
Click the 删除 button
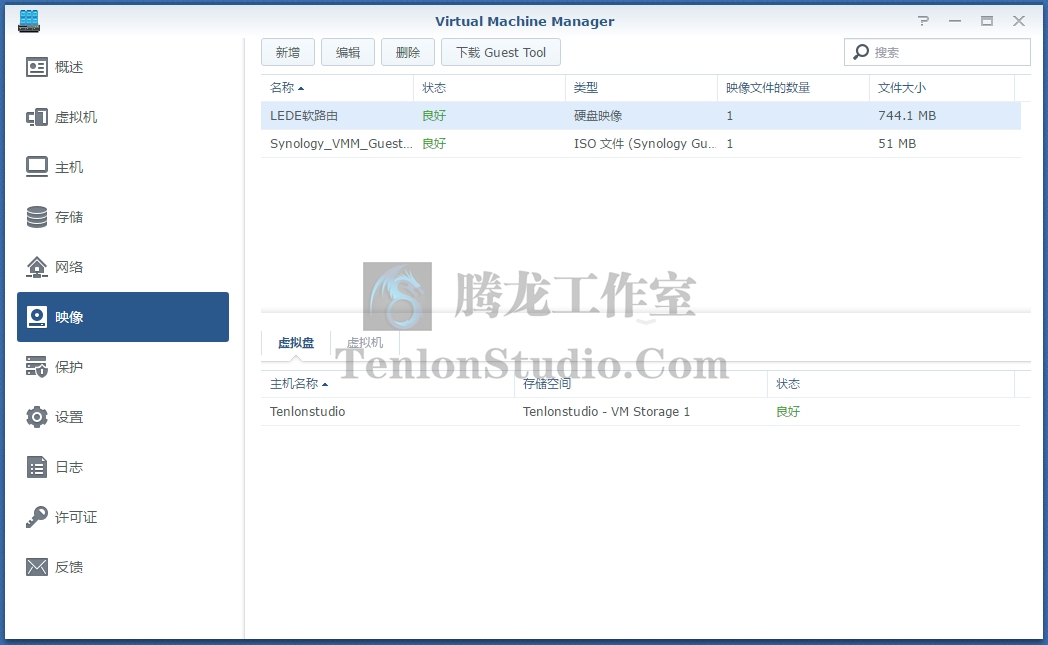click(x=408, y=52)
